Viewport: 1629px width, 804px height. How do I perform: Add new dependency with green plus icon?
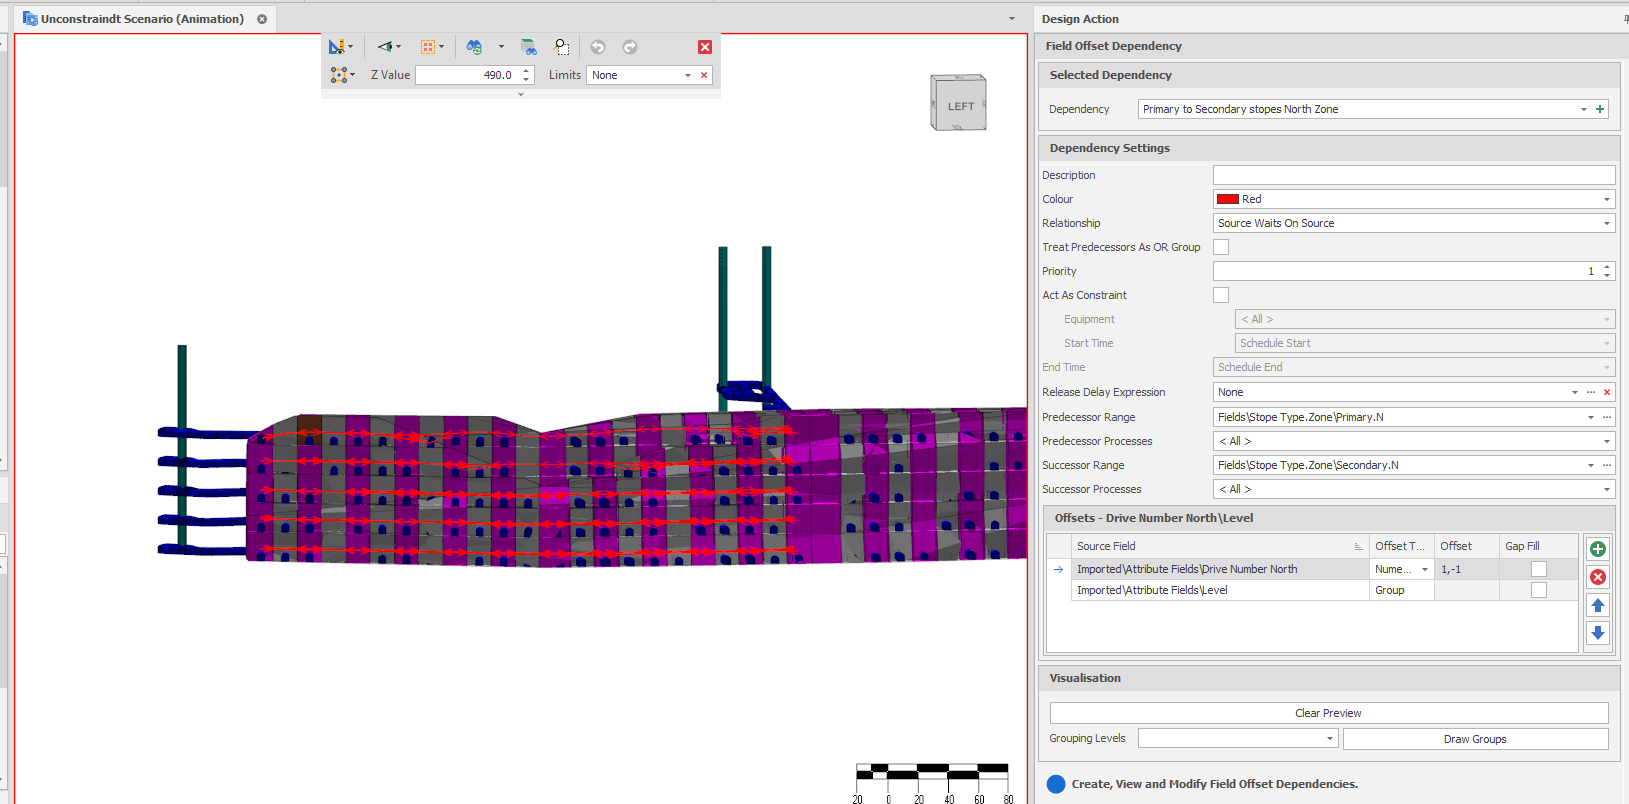(x=1600, y=109)
